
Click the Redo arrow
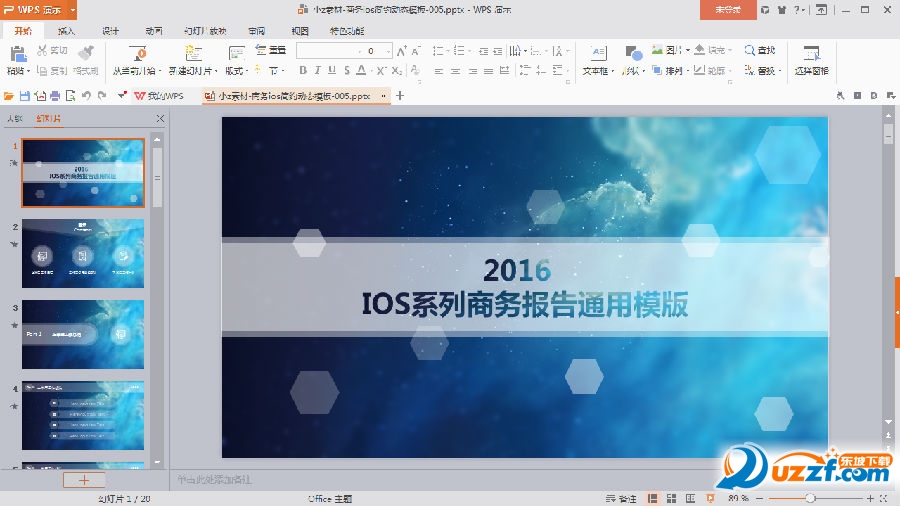(102, 96)
